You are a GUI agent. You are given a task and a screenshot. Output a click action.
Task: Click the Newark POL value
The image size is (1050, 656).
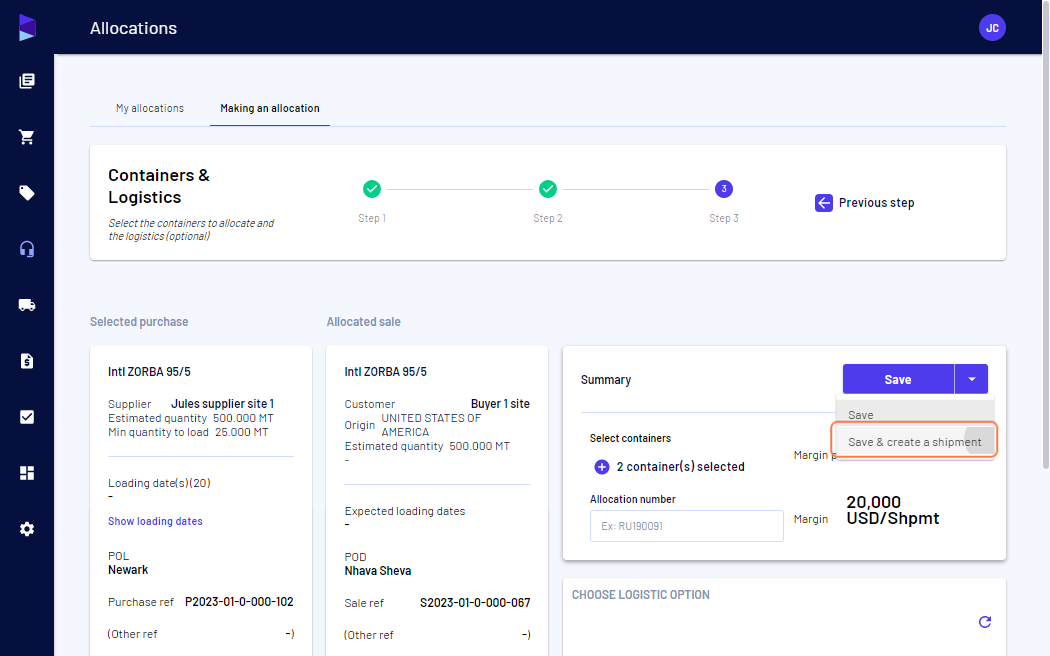128,570
